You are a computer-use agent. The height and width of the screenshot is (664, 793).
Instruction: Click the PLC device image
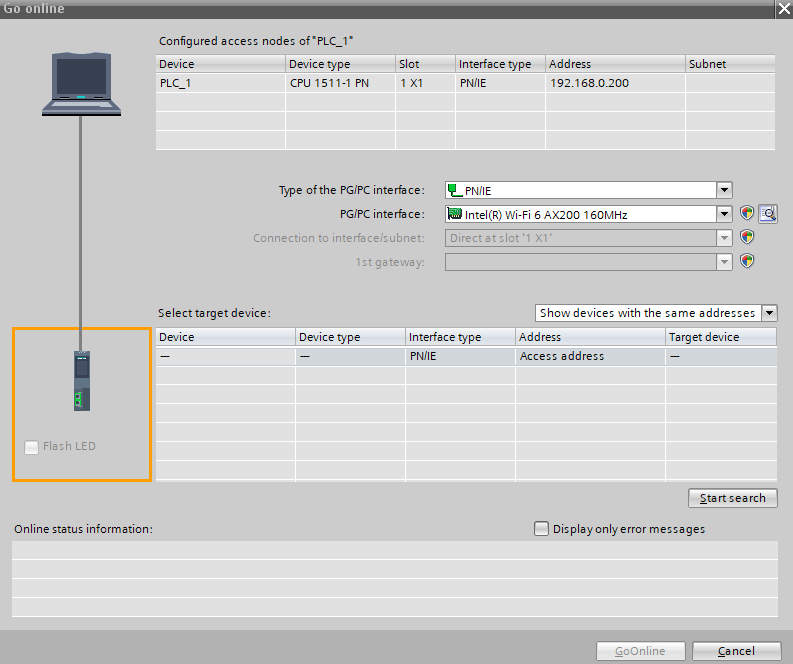coord(81,381)
